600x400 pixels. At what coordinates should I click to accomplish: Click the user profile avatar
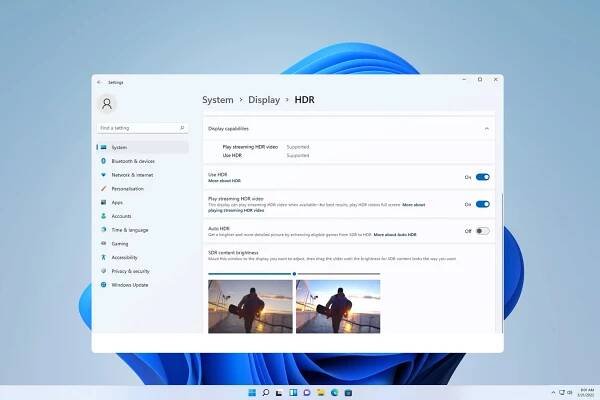point(107,103)
